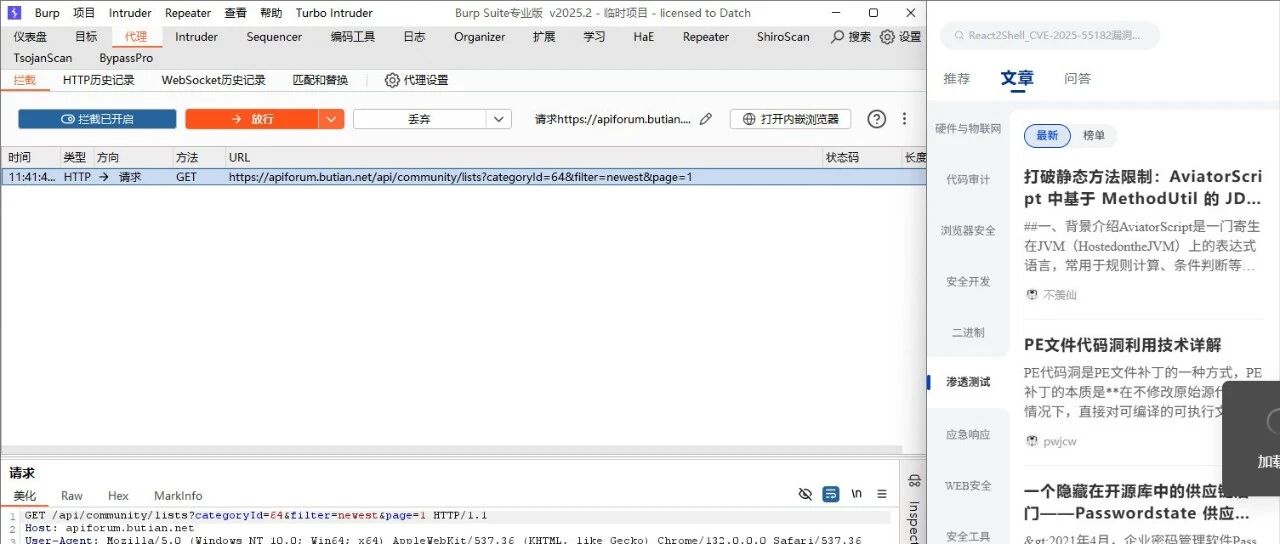Image resolution: width=1280 pixels, height=544 pixels.
Task: Select the Hex request view tab
Action: pyautogui.click(x=118, y=496)
